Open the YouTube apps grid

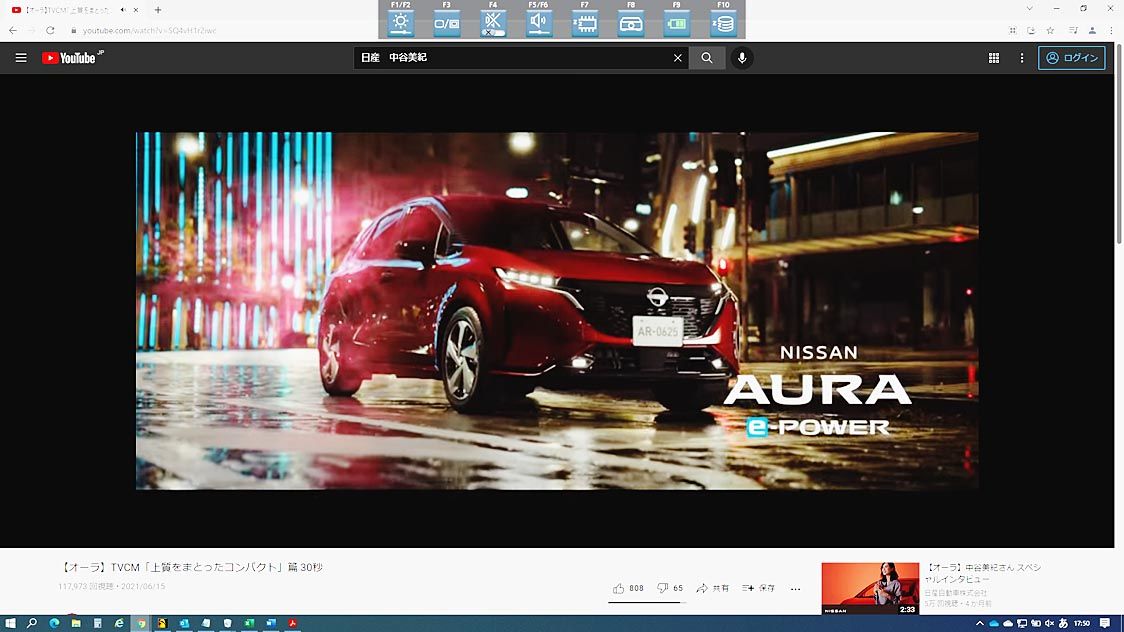[x=993, y=58]
